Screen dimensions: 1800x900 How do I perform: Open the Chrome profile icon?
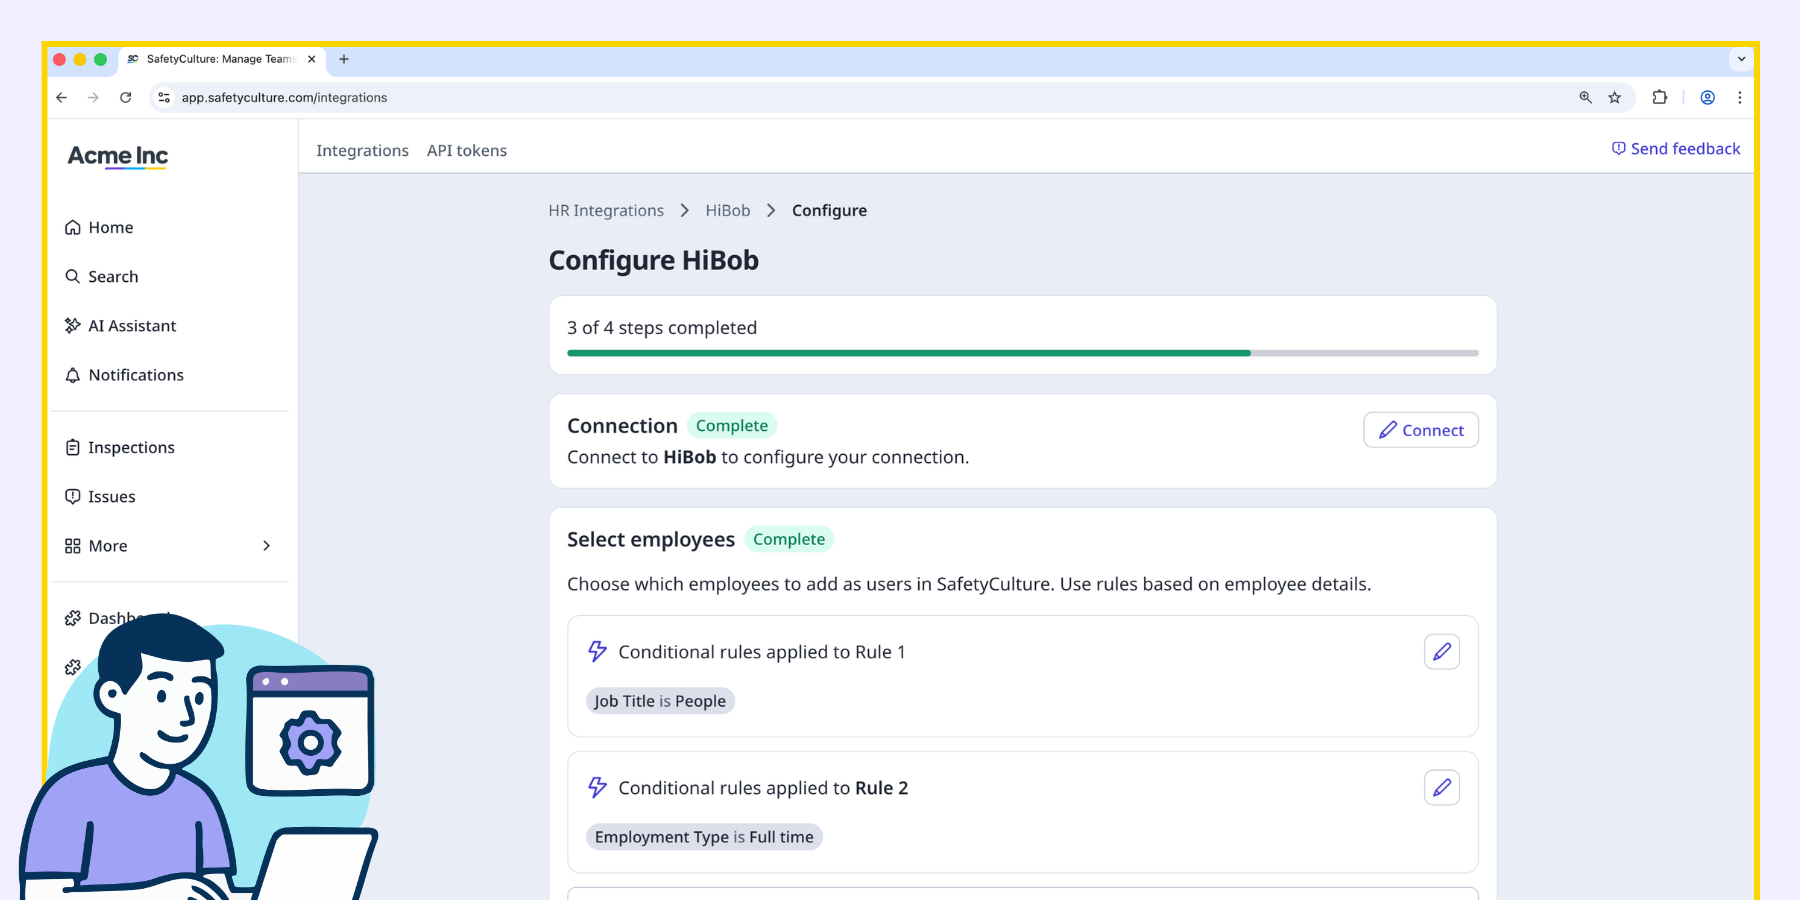pyautogui.click(x=1708, y=98)
